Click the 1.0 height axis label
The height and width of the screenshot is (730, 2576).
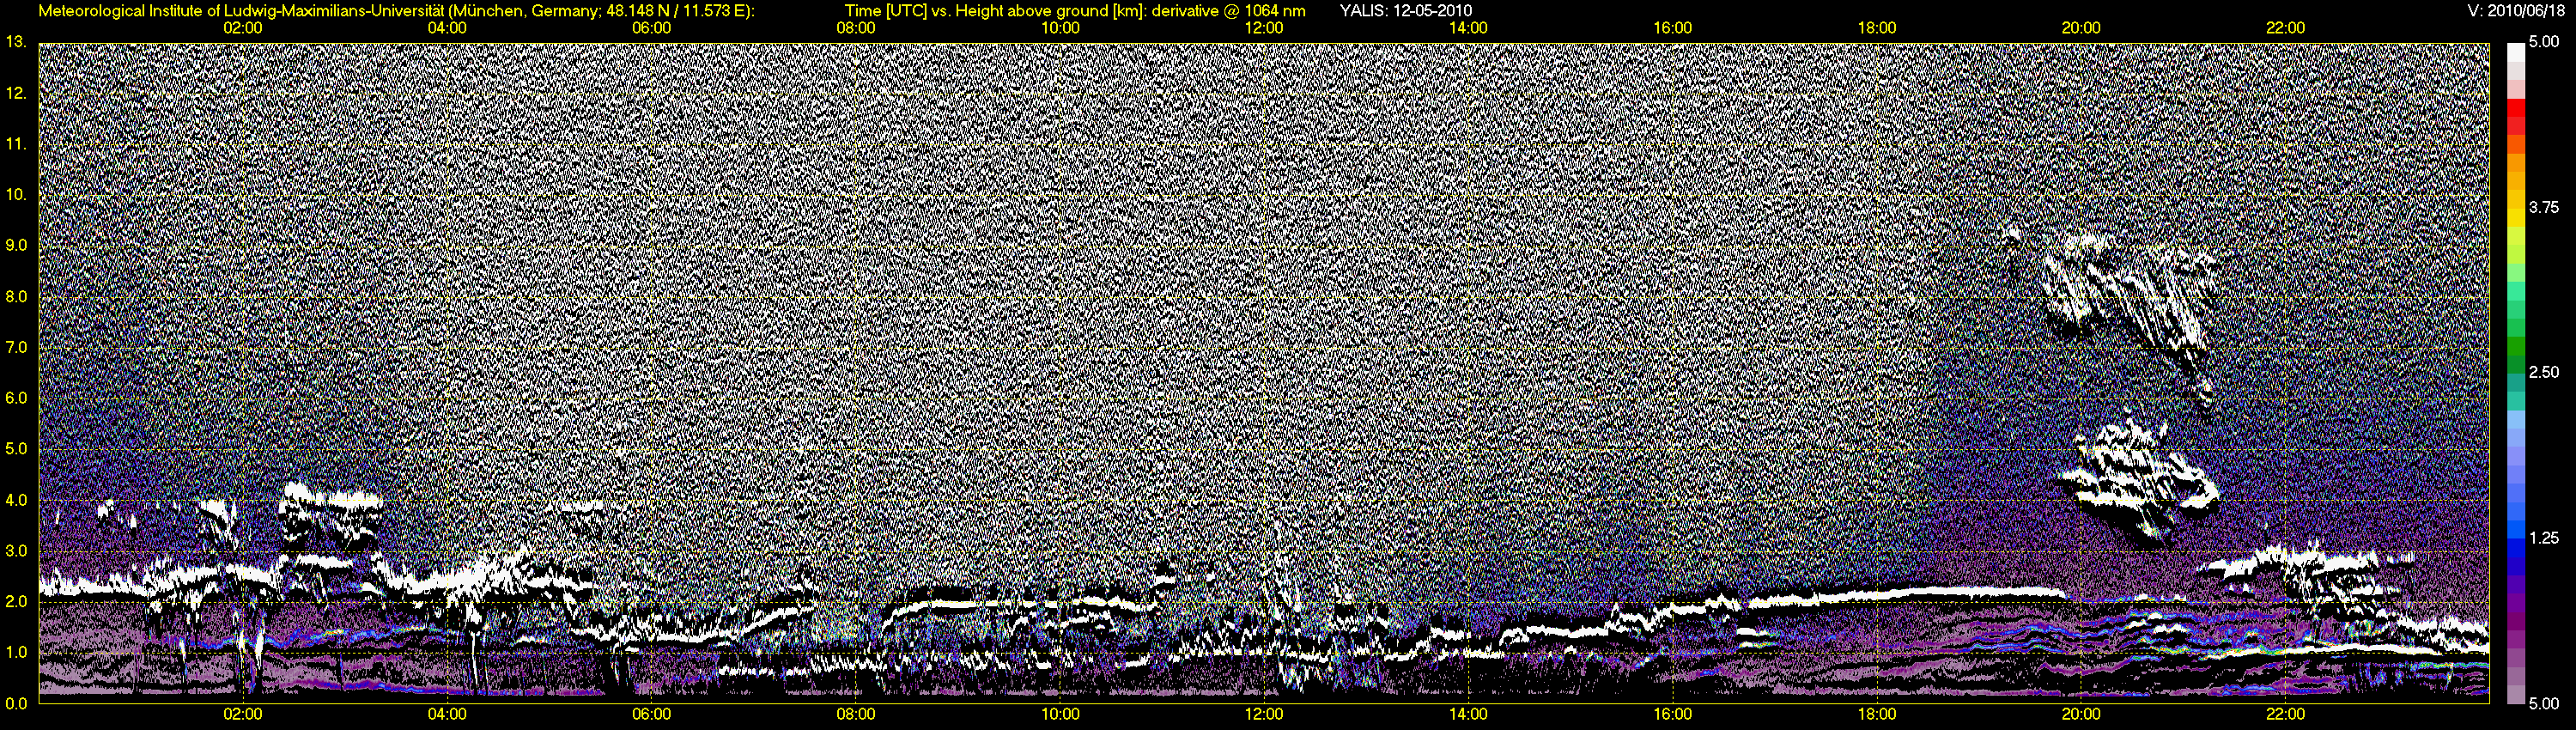[x=15, y=652]
